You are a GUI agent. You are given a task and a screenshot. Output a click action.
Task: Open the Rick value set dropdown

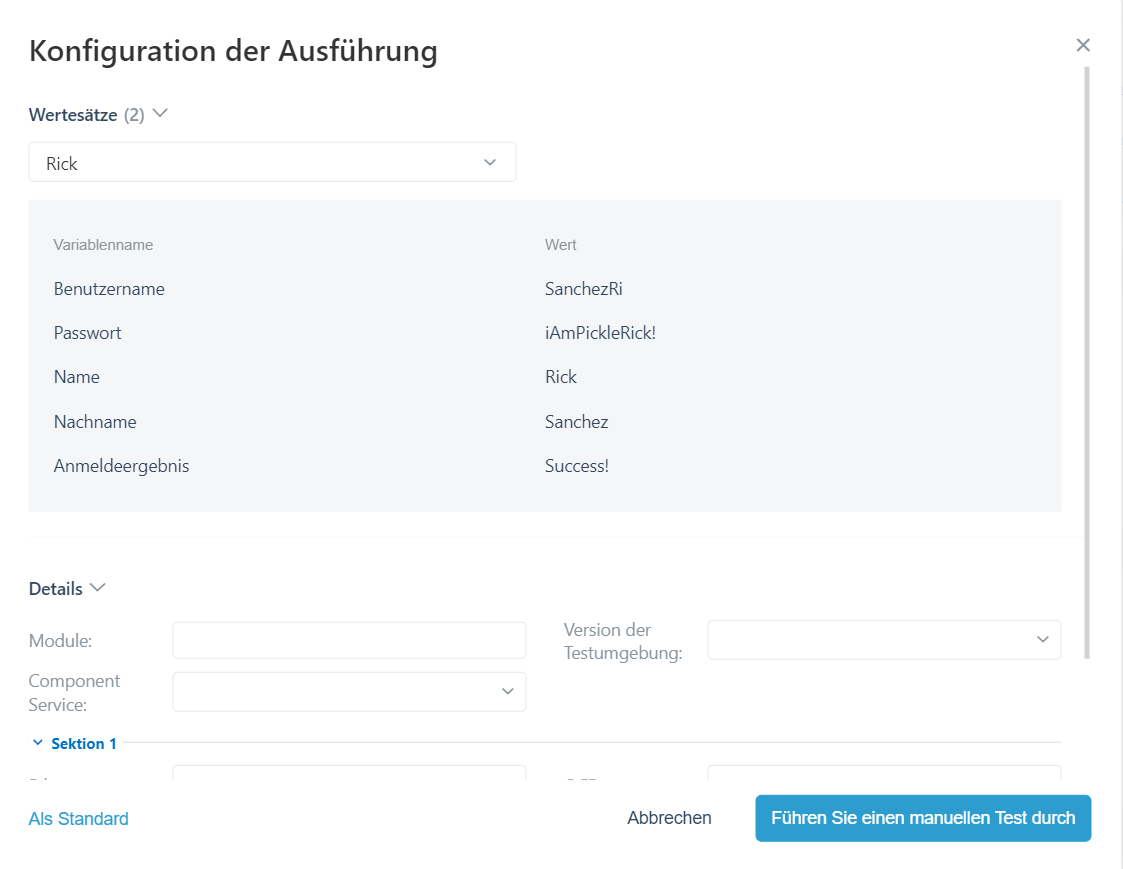point(272,163)
